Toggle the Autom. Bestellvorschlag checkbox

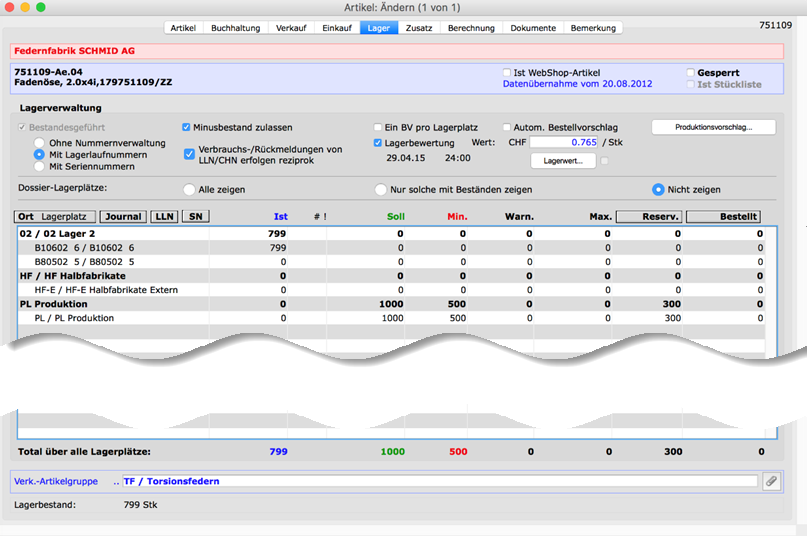click(506, 128)
